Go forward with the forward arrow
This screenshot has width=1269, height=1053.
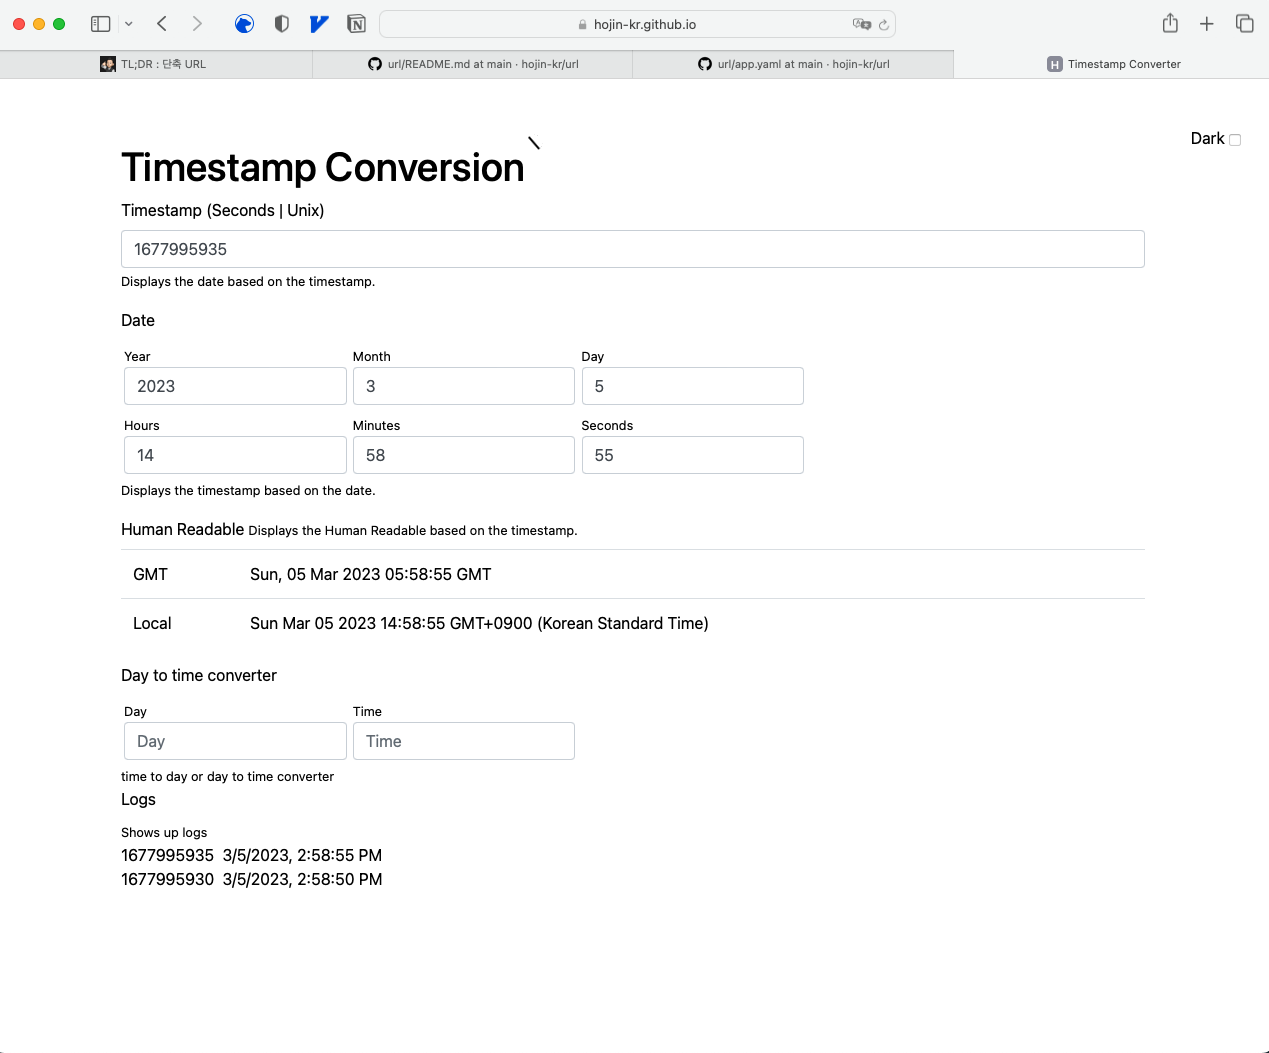(x=197, y=23)
